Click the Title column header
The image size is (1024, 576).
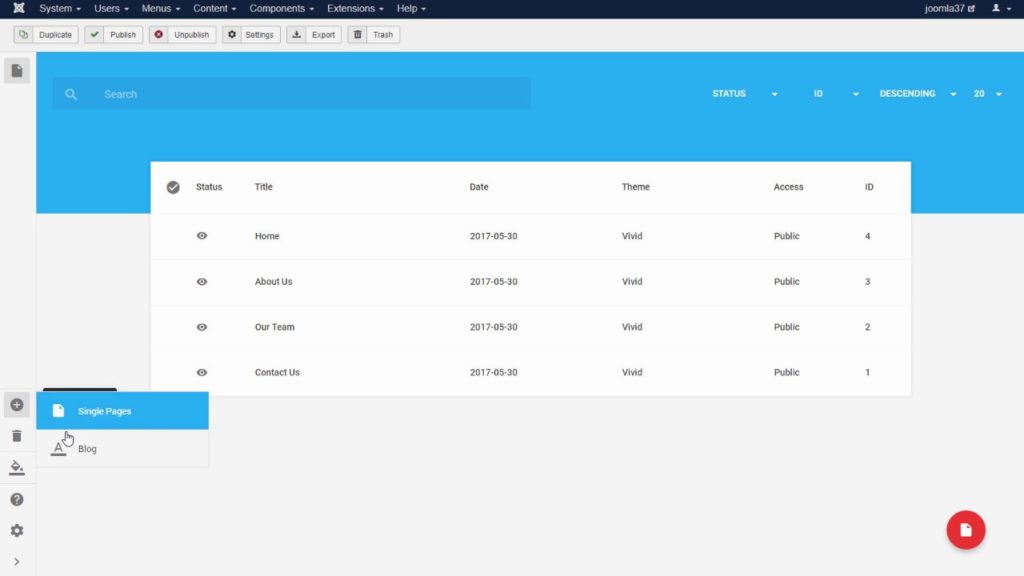coord(263,187)
